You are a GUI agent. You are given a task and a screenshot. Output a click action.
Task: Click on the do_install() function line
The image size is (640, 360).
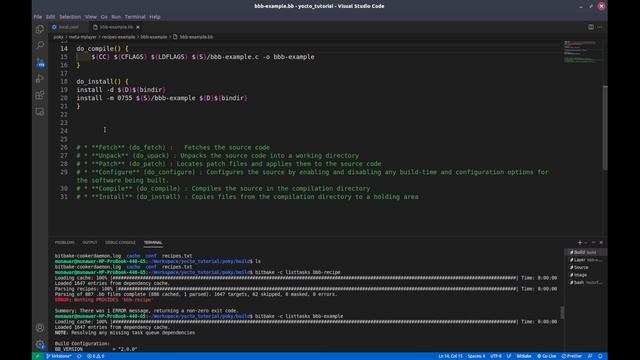point(102,82)
